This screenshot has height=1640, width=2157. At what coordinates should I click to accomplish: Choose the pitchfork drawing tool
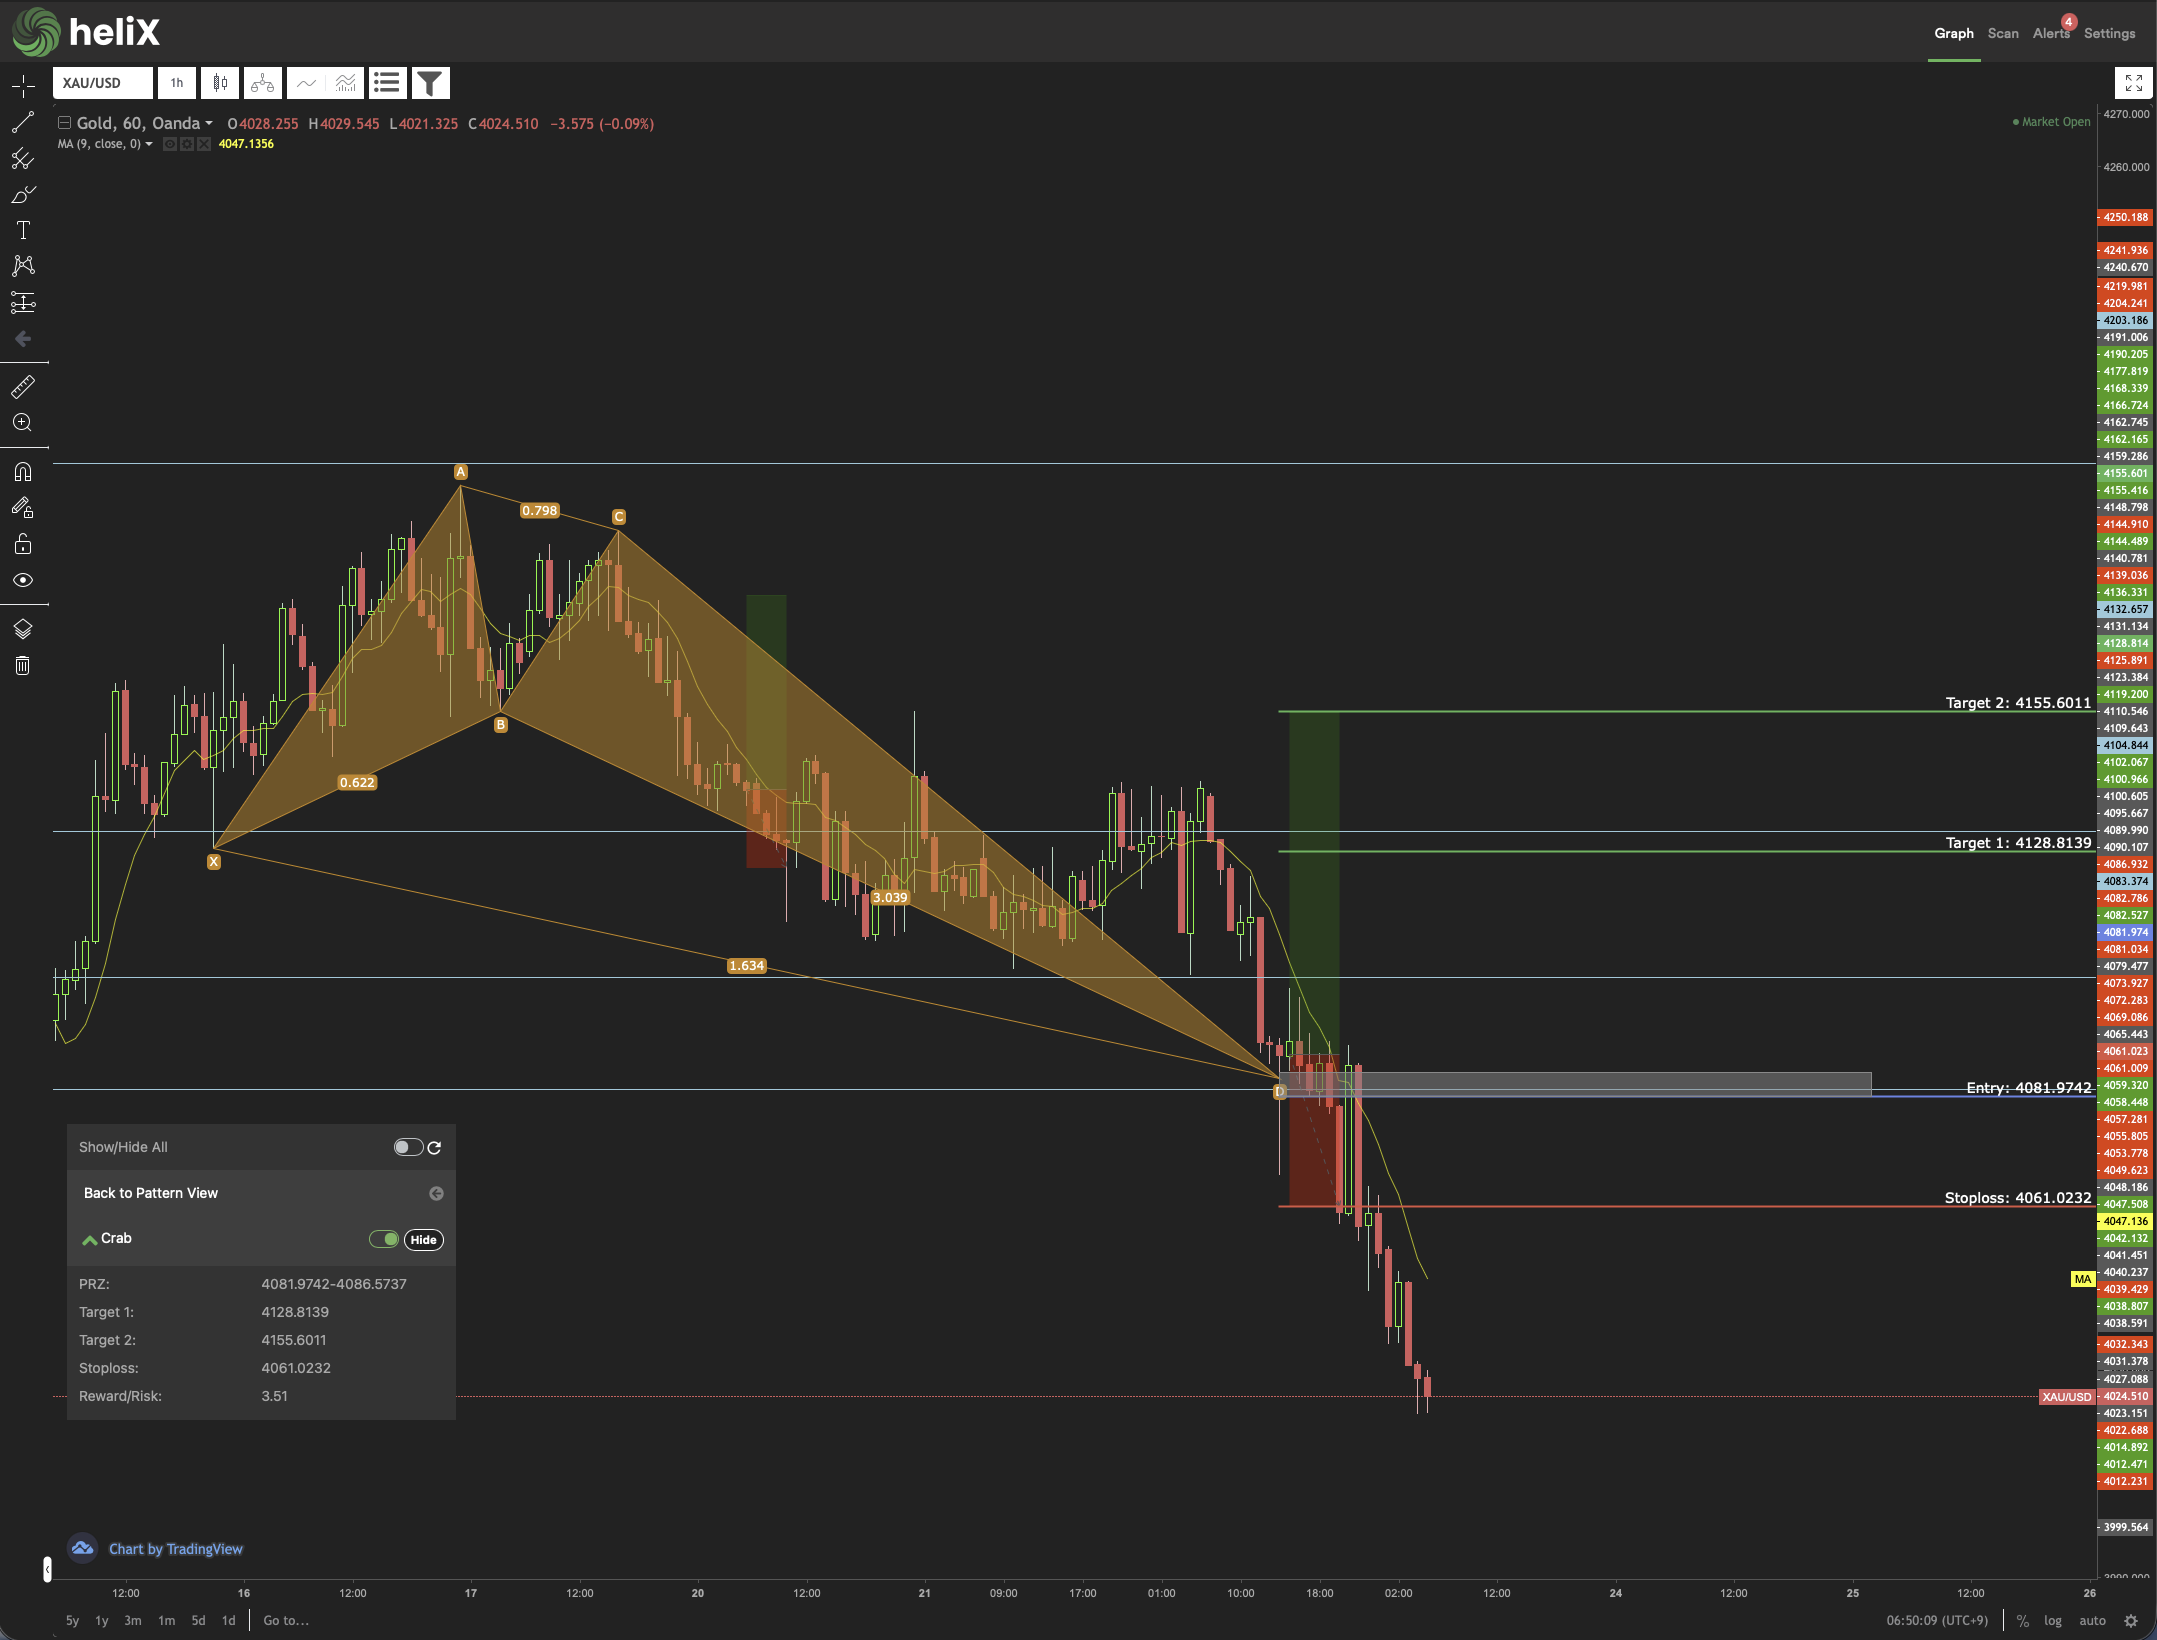(x=23, y=158)
